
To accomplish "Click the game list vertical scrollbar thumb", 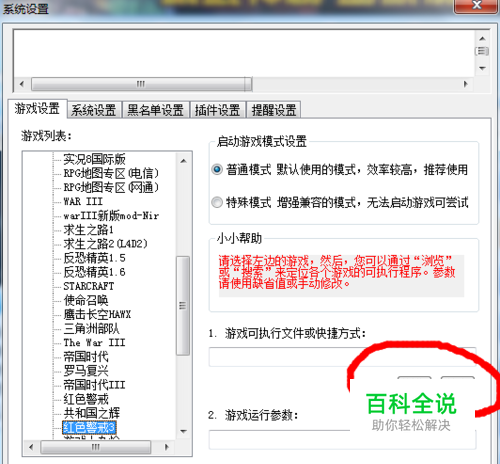I will (x=183, y=306).
